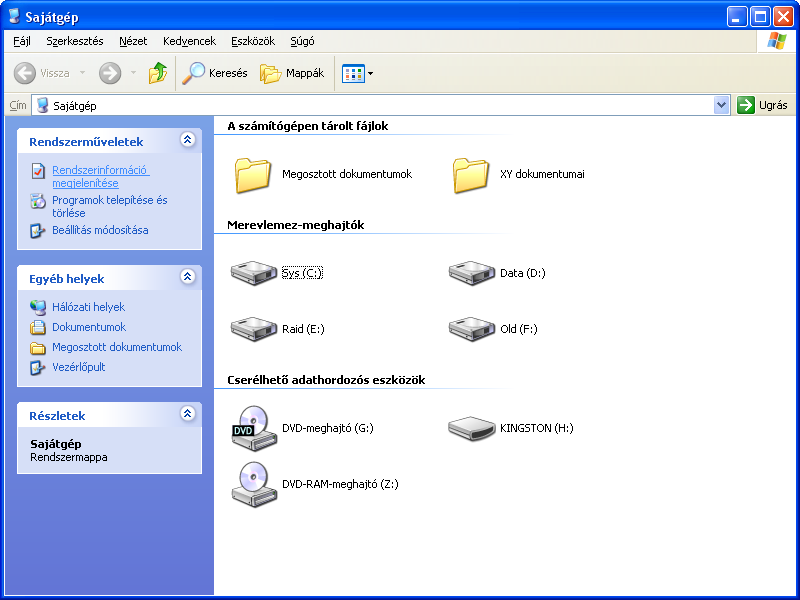Open the Kedvencek menu
The width and height of the screenshot is (800, 600).
click(189, 41)
